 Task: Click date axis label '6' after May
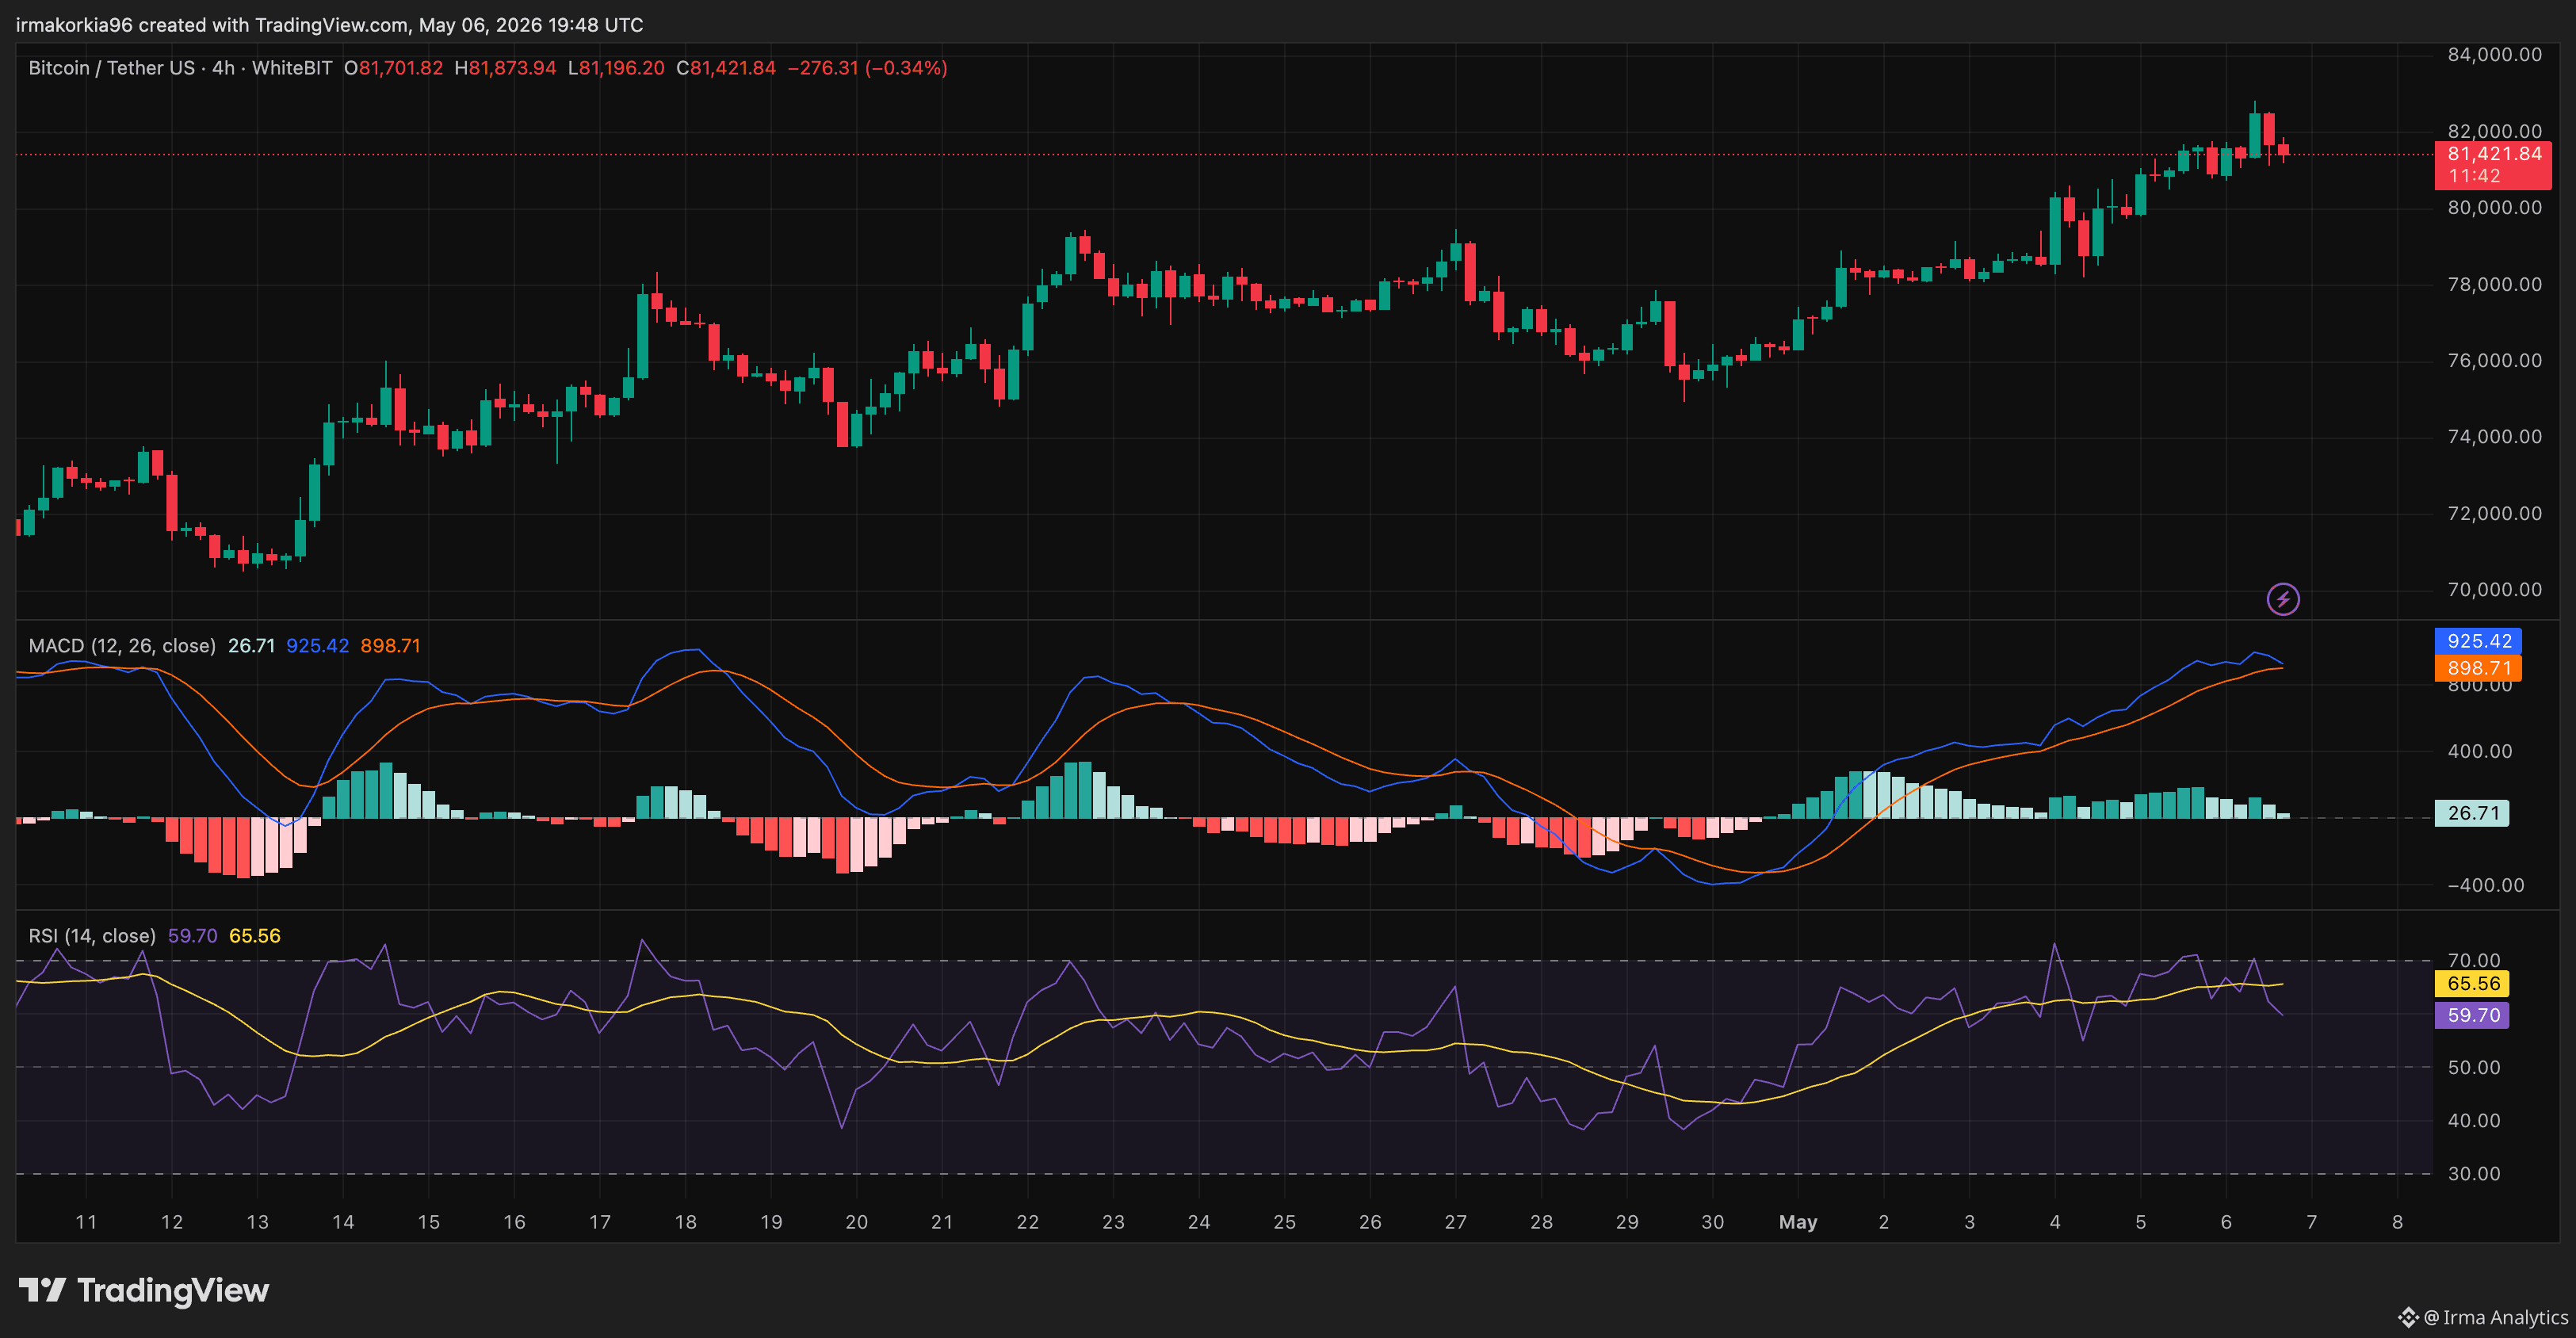(2226, 1222)
